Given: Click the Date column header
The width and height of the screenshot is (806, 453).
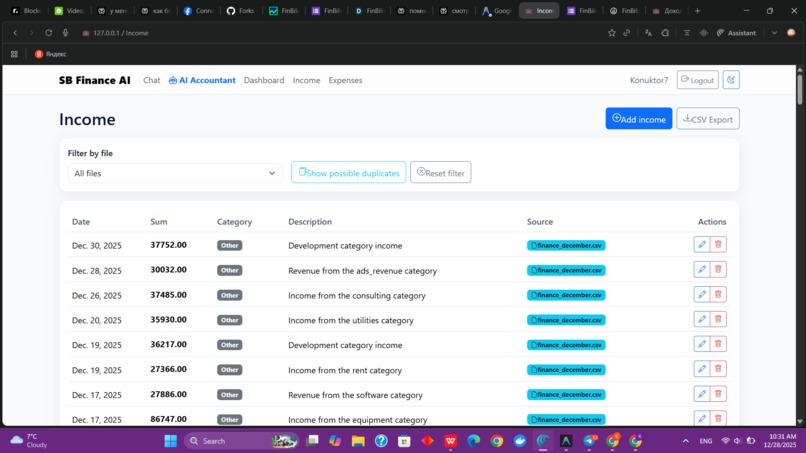Looking at the screenshot, I should click(81, 222).
